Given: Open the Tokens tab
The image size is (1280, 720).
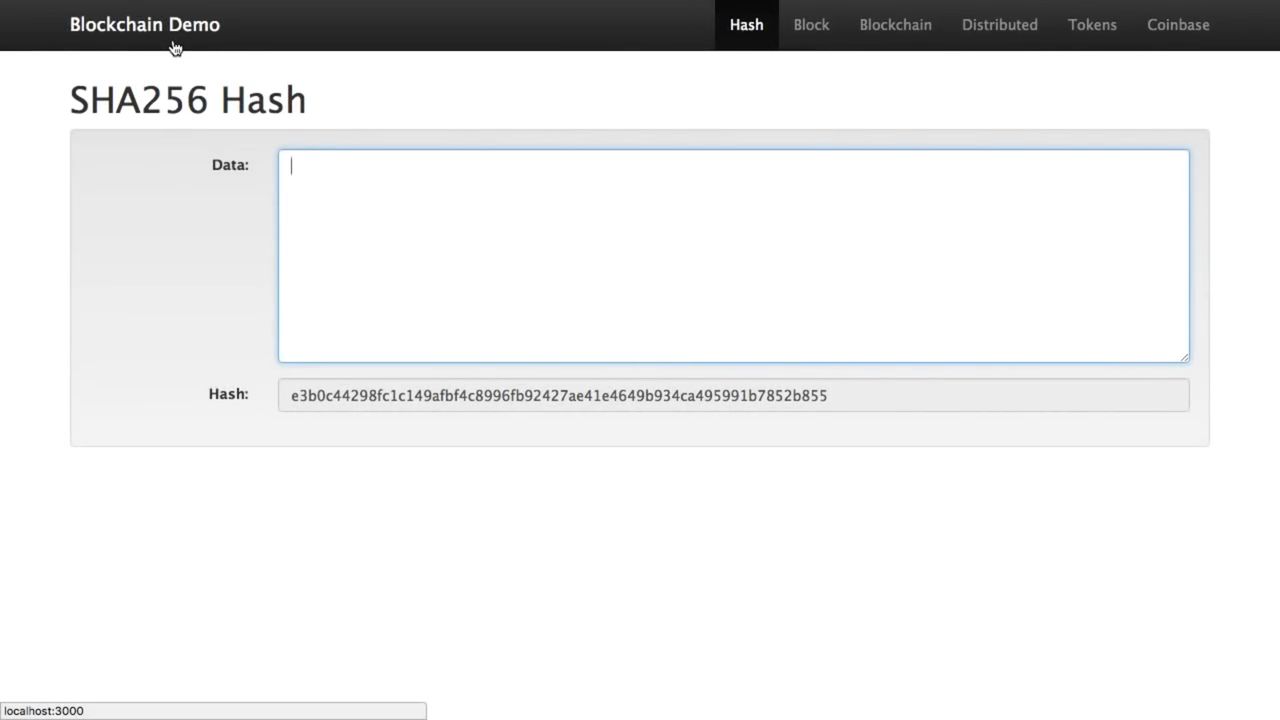Looking at the screenshot, I should point(1092,25).
